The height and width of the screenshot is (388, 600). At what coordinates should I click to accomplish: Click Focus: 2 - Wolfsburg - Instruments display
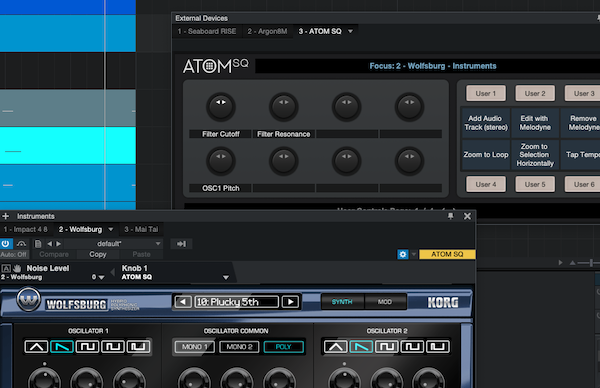coord(433,66)
